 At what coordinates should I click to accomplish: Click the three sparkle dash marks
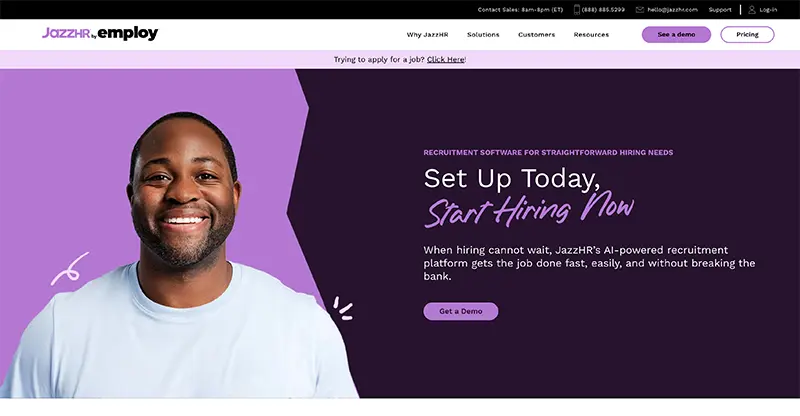point(343,308)
